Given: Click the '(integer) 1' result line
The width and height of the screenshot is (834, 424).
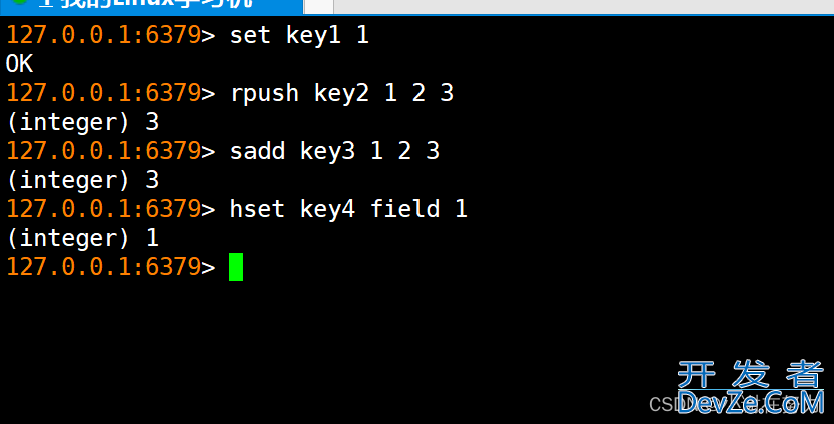Looking at the screenshot, I should (x=82, y=238).
